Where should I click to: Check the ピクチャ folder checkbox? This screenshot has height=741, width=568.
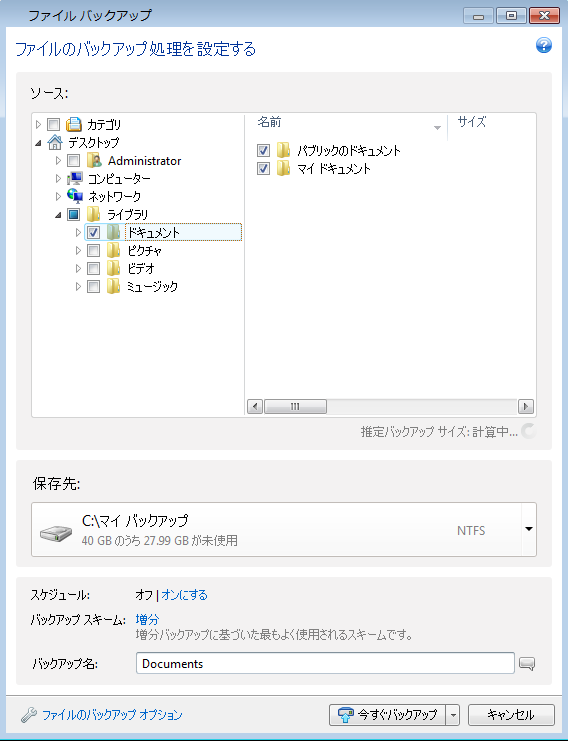[x=94, y=250]
